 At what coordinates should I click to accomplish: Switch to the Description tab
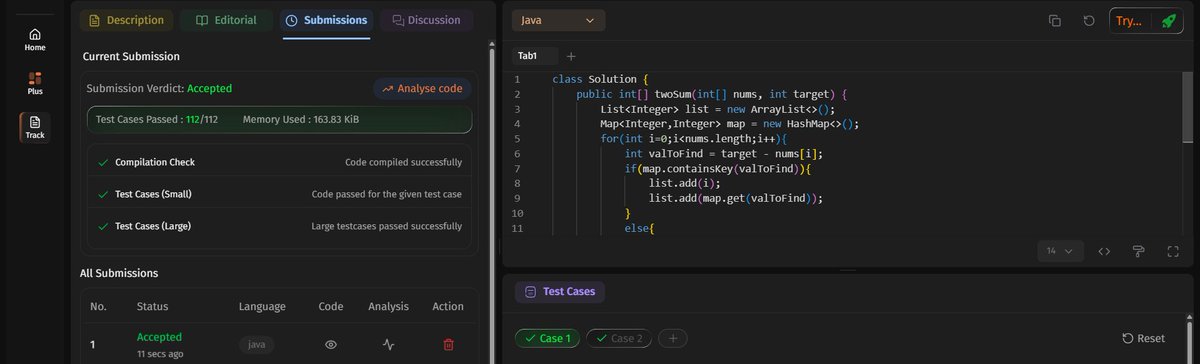point(126,20)
